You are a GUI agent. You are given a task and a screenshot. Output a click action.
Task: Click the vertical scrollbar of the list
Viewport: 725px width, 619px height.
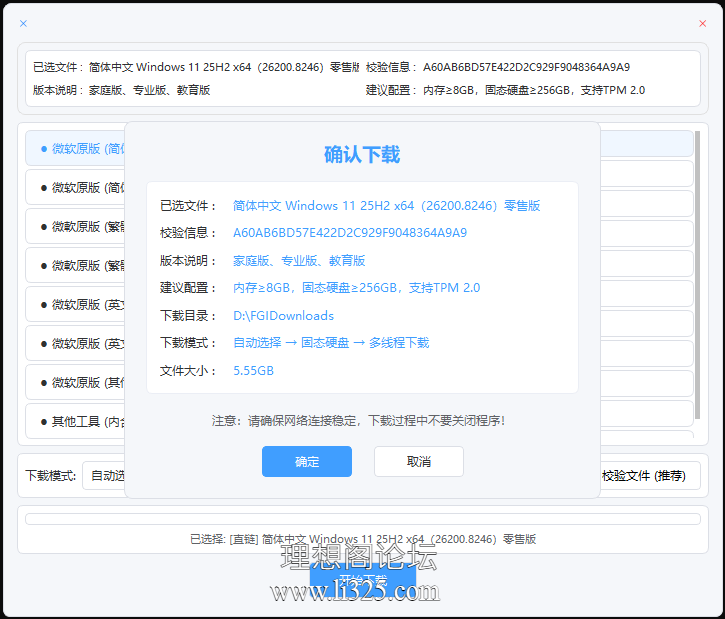697,275
